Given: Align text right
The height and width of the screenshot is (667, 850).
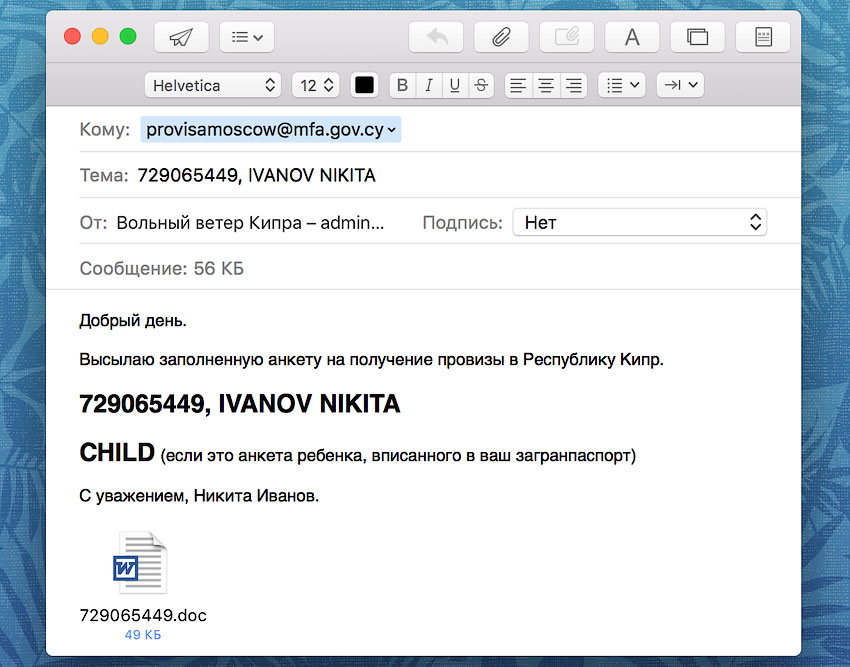Looking at the screenshot, I should (x=574, y=85).
